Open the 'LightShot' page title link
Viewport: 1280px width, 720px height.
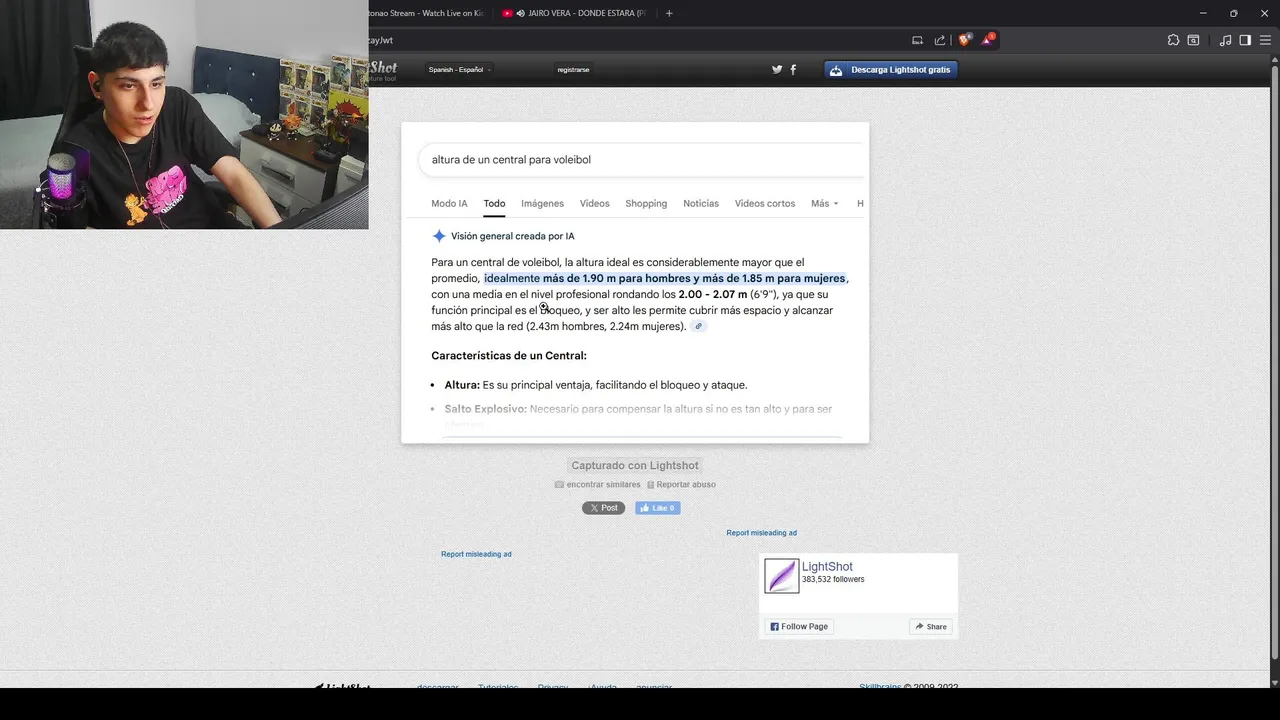[827, 567]
